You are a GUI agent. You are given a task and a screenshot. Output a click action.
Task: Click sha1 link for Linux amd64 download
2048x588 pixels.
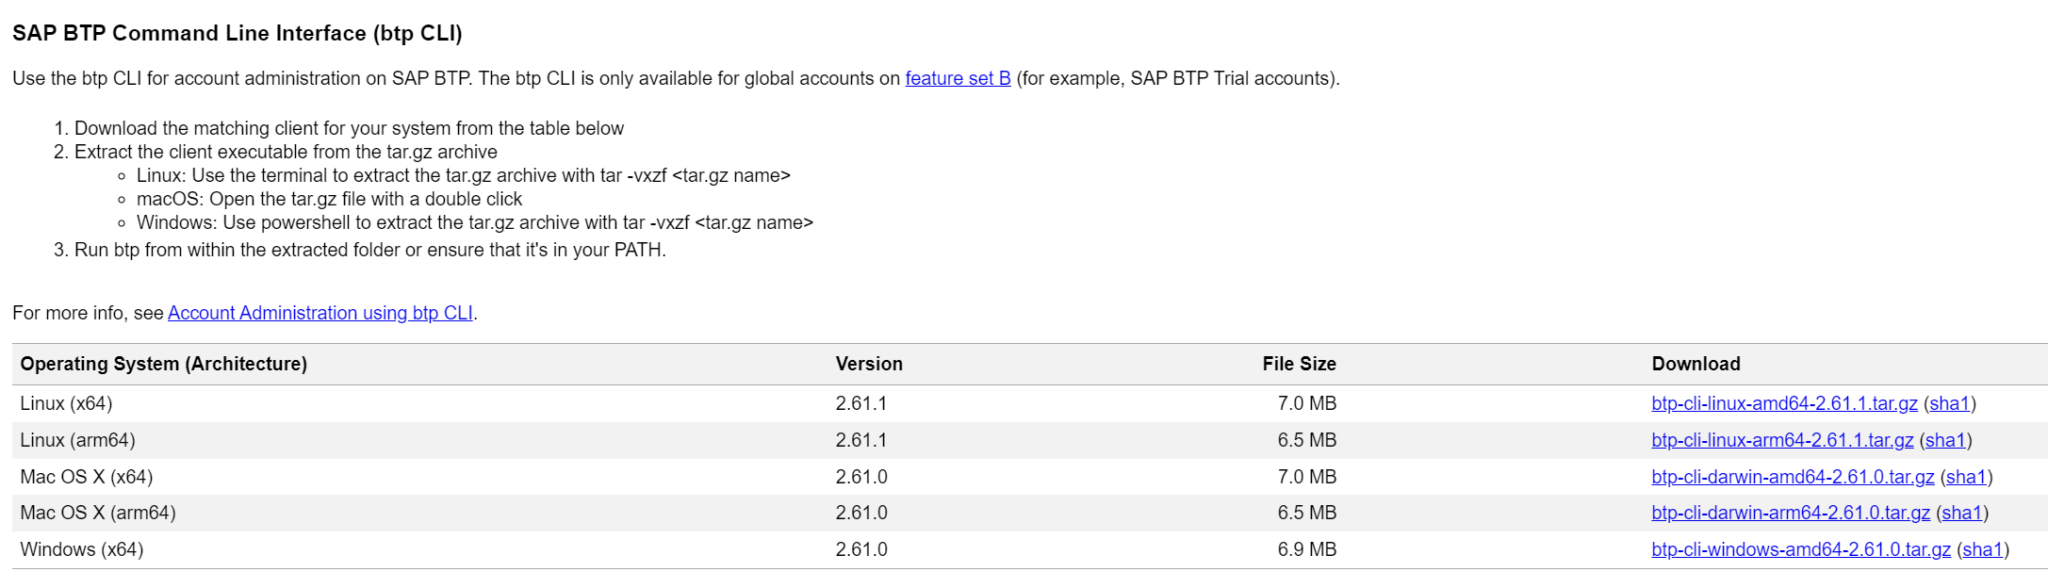coord(1949,404)
